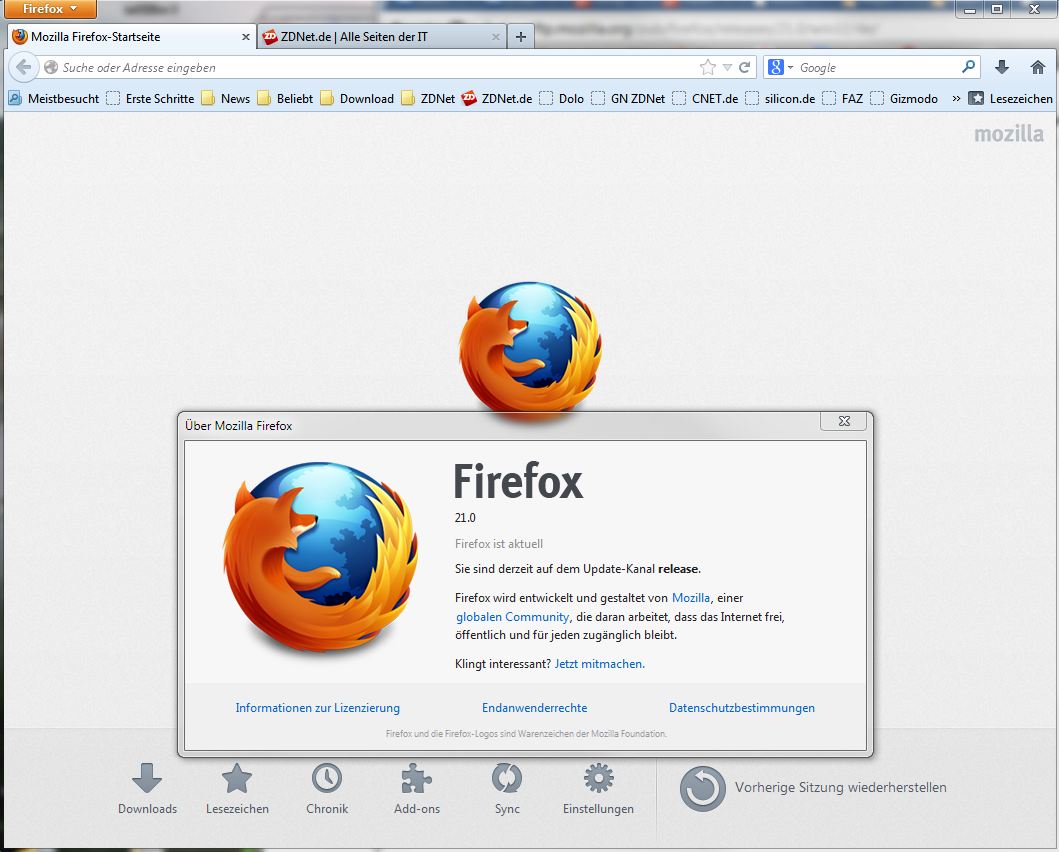Bookmark this page with star icon

(x=708, y=68)
